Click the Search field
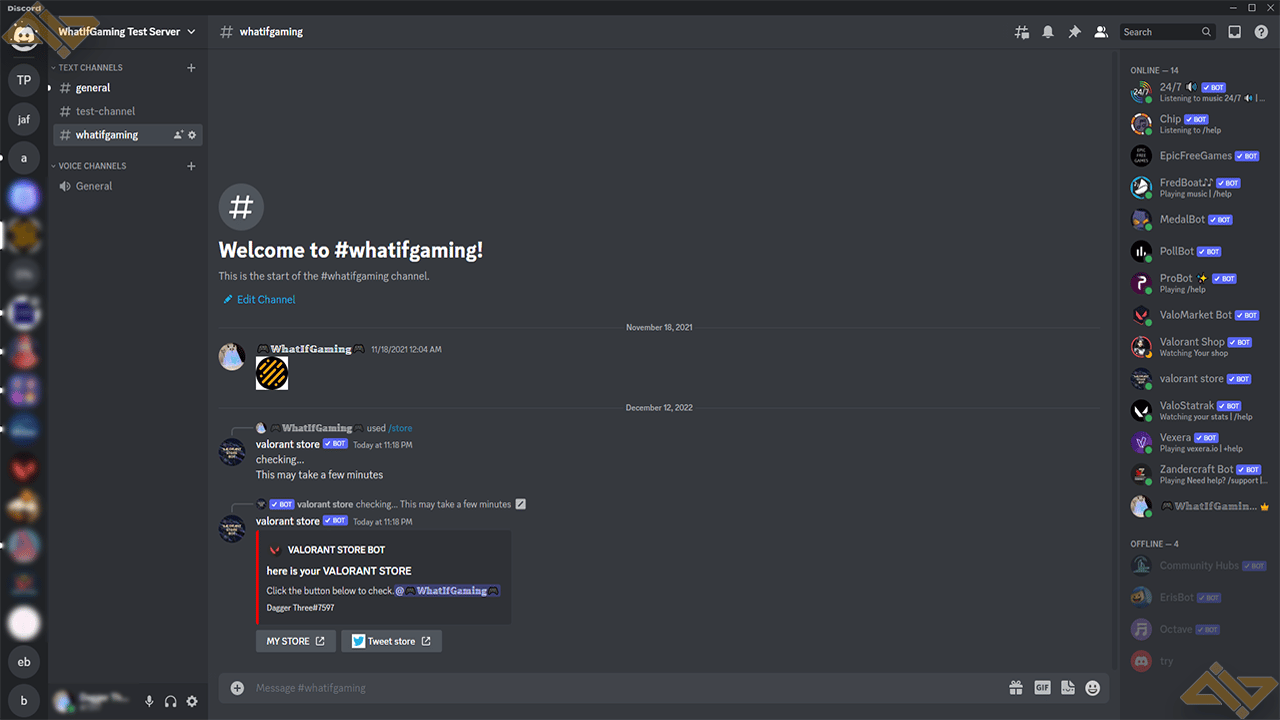Image resolution: width=1280 pixels, height=720 pixels. point(1167,32)
